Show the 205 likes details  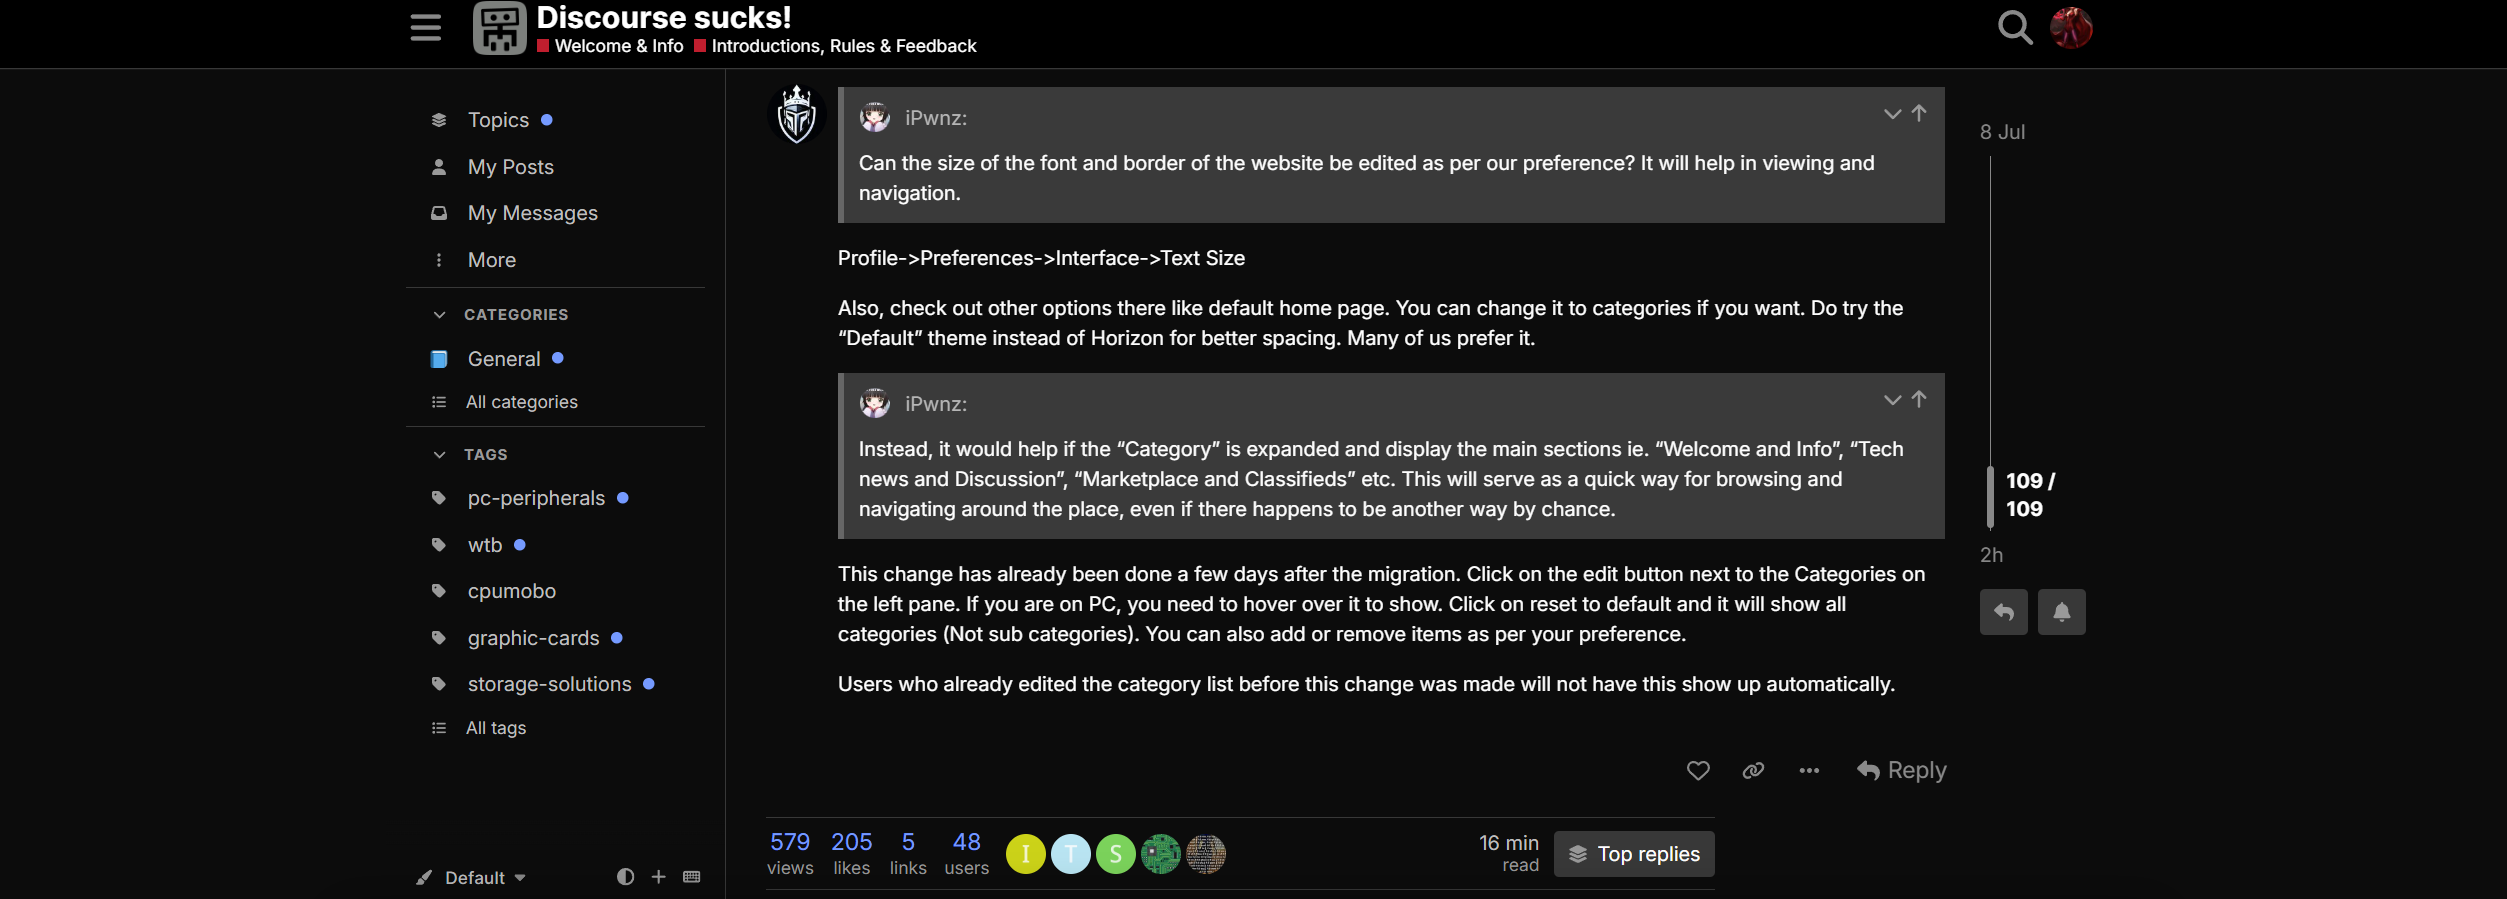[852, 854]
